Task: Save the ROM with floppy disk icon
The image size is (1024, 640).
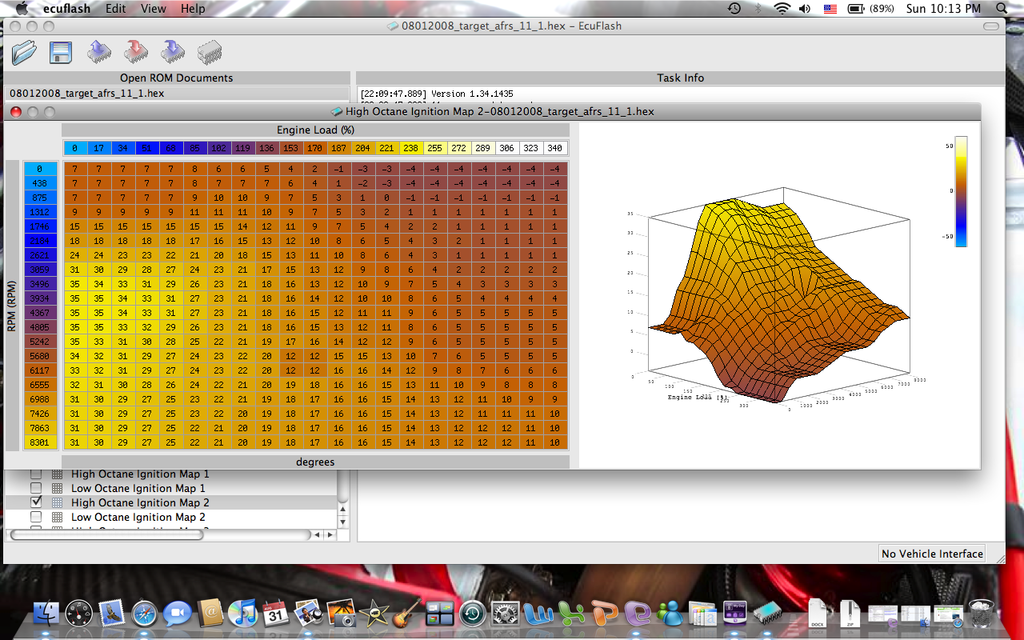Action: tap(60, 52)
